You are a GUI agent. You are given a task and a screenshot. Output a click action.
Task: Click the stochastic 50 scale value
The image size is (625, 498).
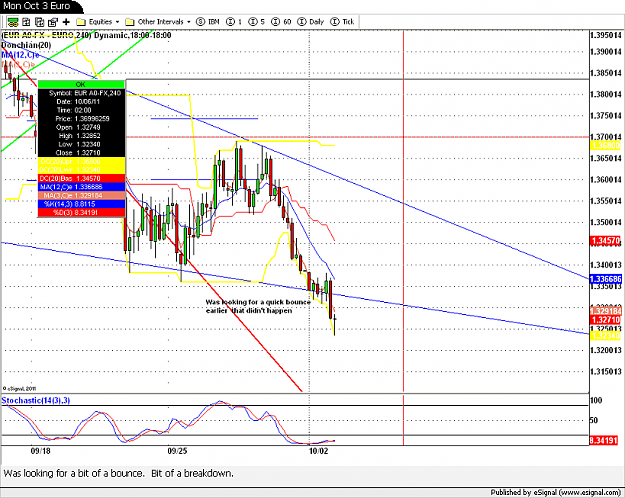click(x=594, y=420)
